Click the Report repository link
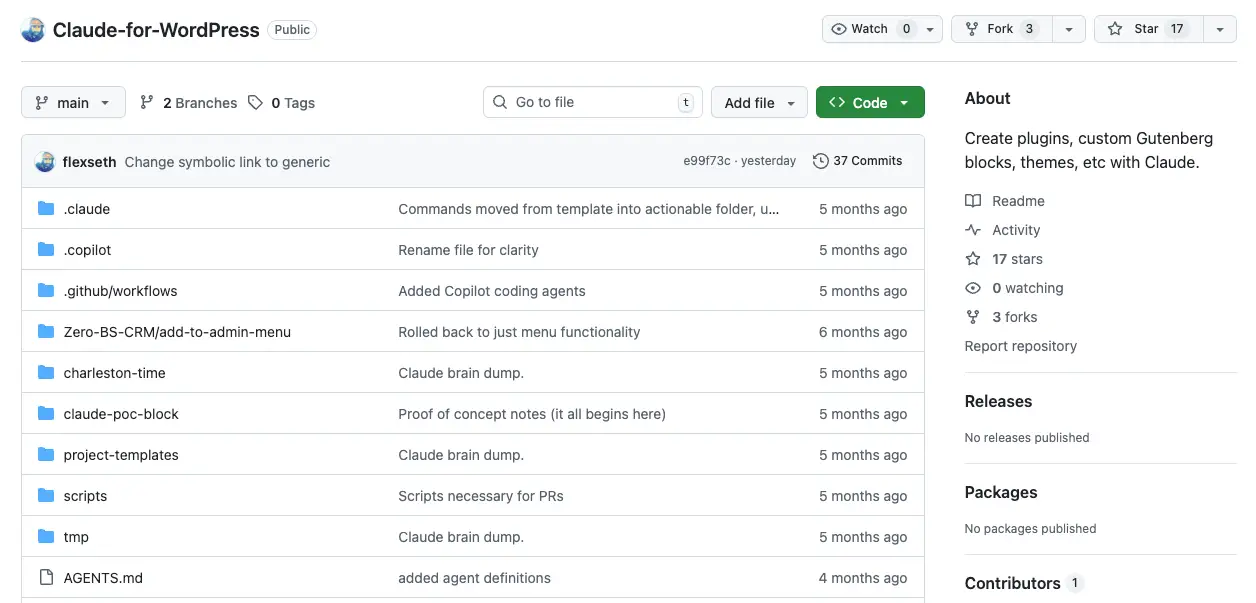The width and height of the screenshot is (1256, 603). 1020,346
